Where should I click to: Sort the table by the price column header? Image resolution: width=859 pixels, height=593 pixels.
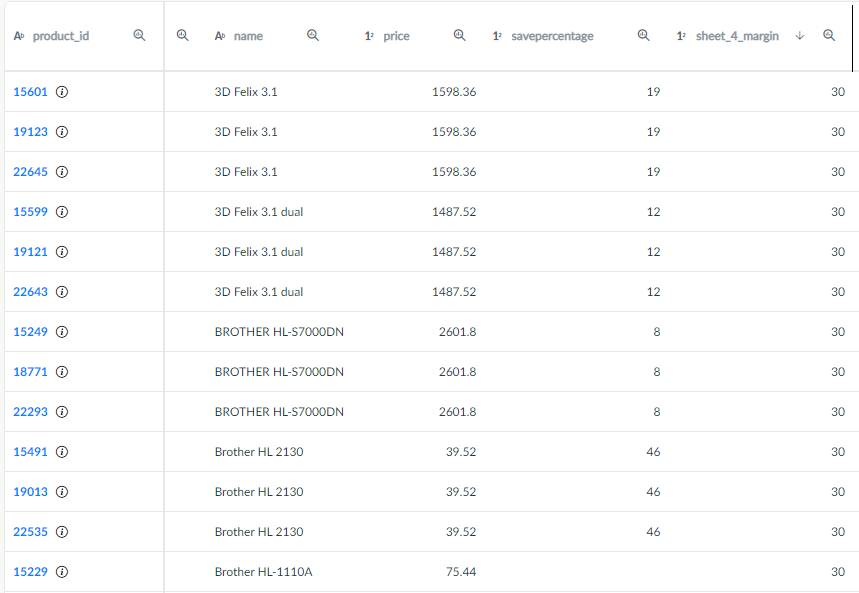click(x=396, y=35)
